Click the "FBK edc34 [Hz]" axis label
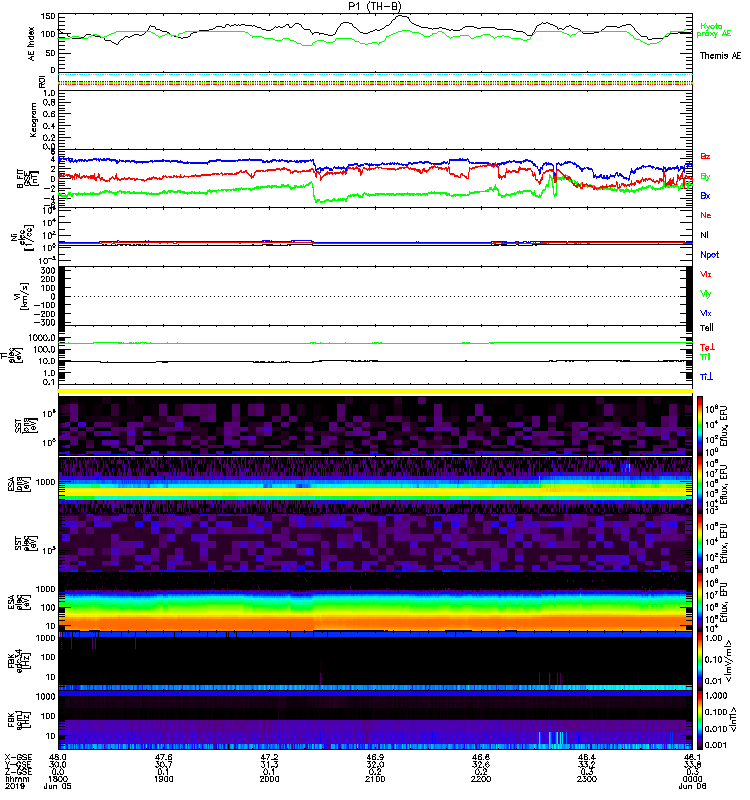Viewport: 750px width, 800px height. click(18, 661)
